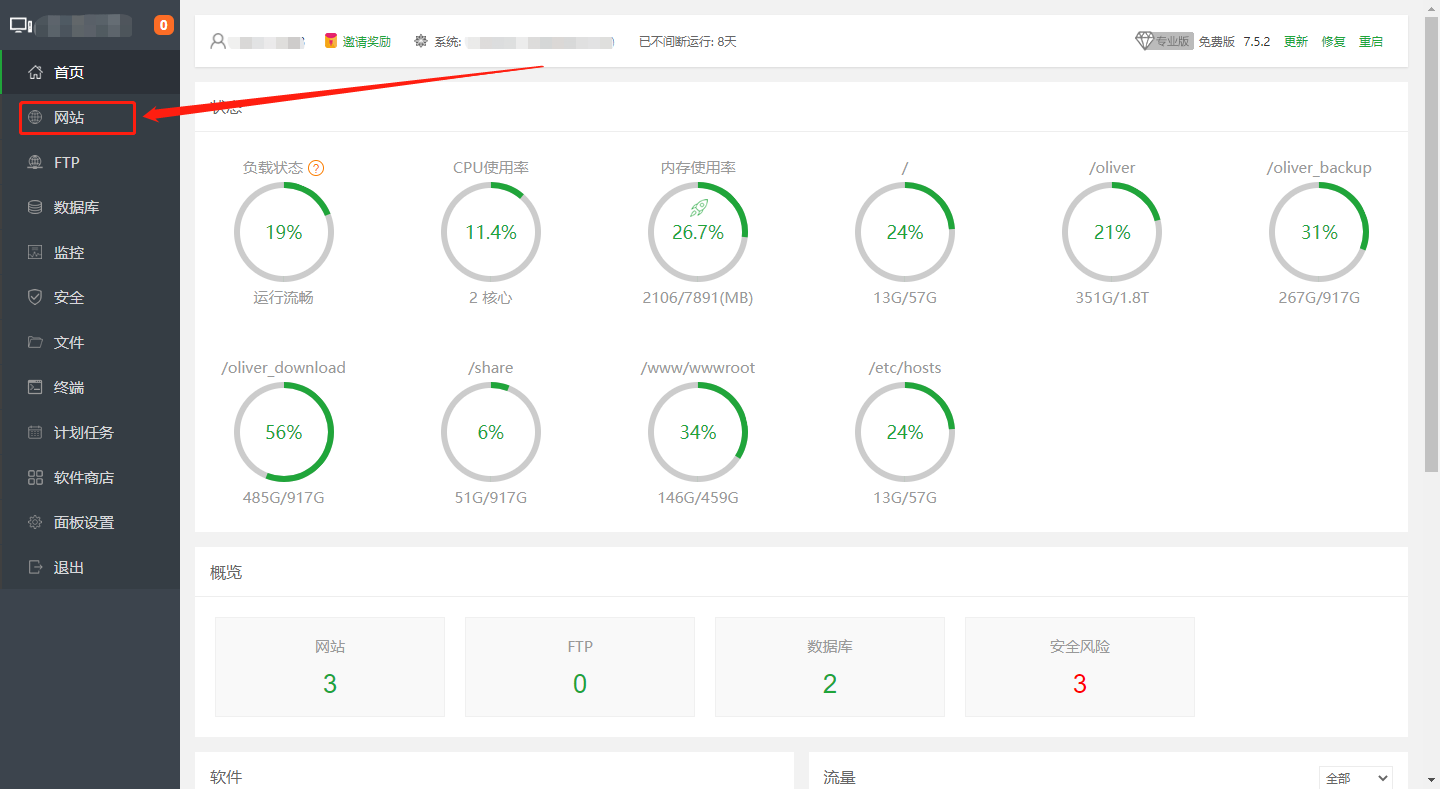
Task: Click the rocket icon in memory usage gauge
Action: click(698, 207)
